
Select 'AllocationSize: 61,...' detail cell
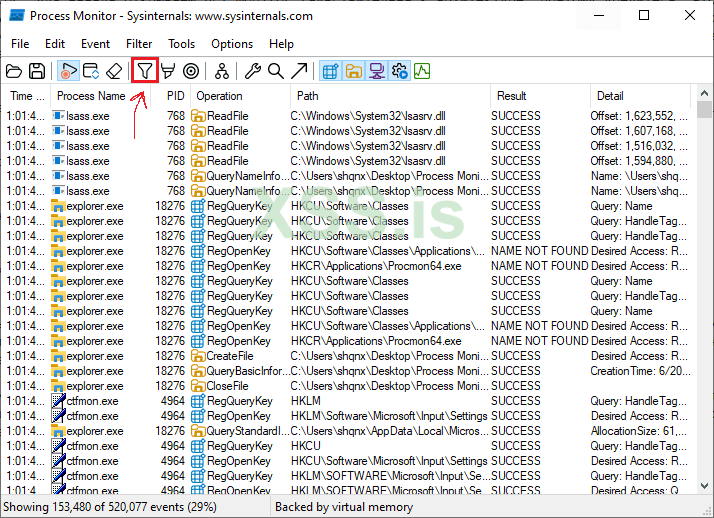tap(639, 431)
